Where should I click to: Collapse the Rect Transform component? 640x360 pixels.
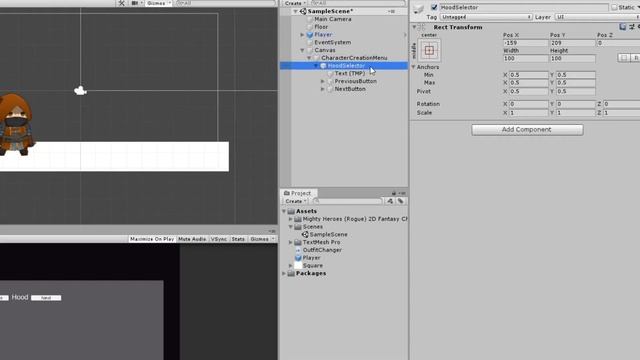tap(414, 27)
